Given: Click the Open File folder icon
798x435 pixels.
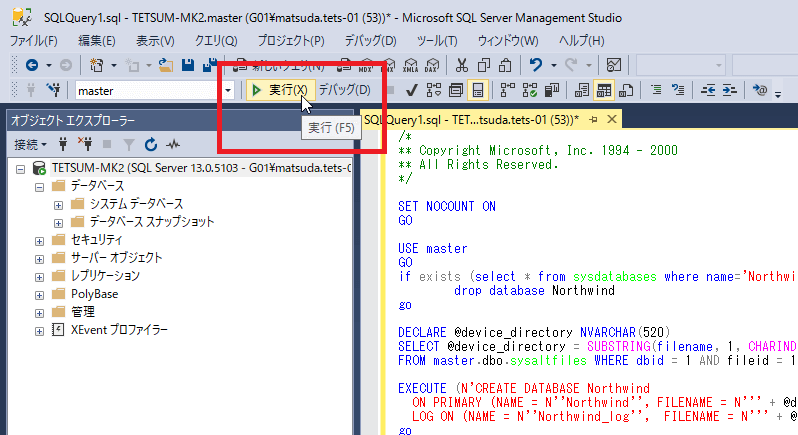Looking at the screenshot, I should point(165,65).
